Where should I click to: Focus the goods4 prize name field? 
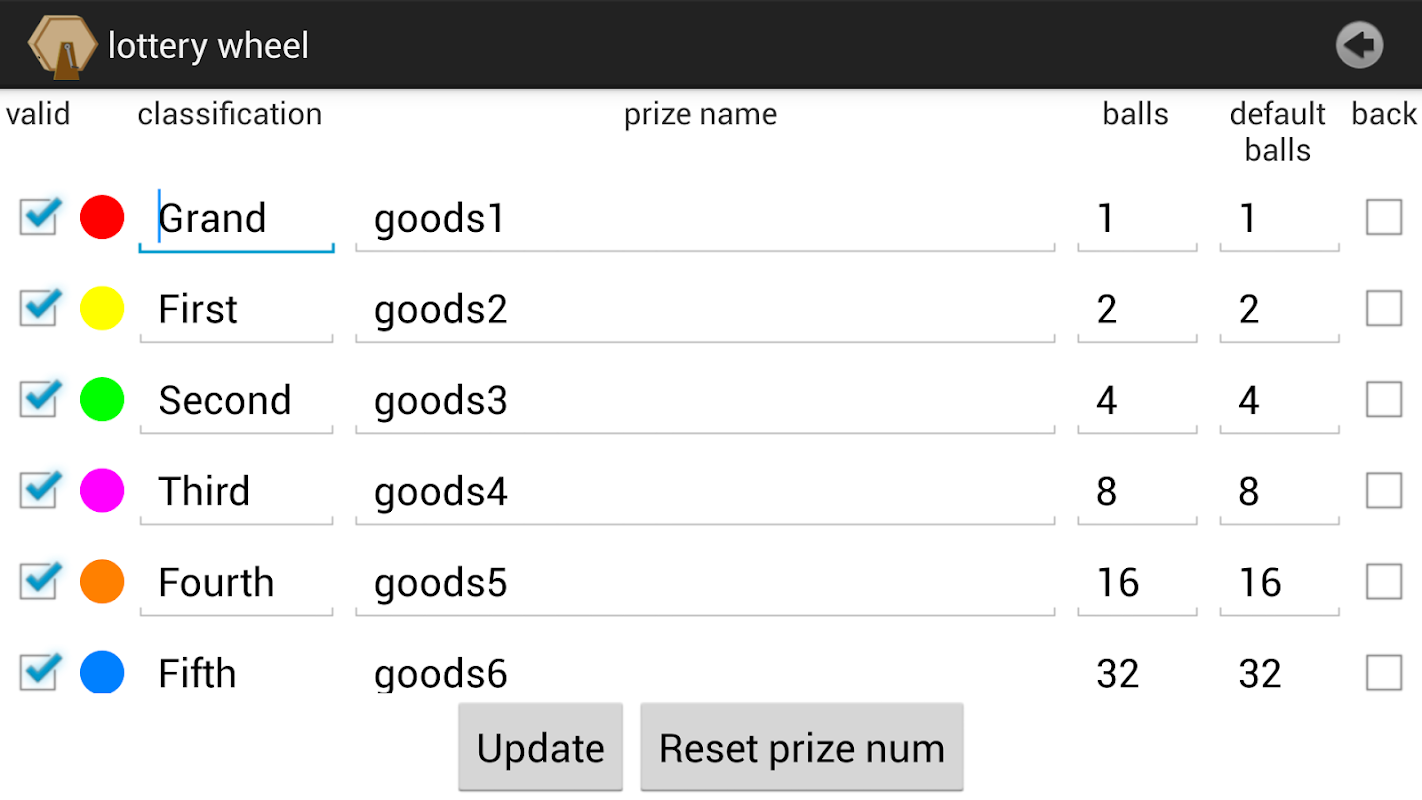click(705, 492)
